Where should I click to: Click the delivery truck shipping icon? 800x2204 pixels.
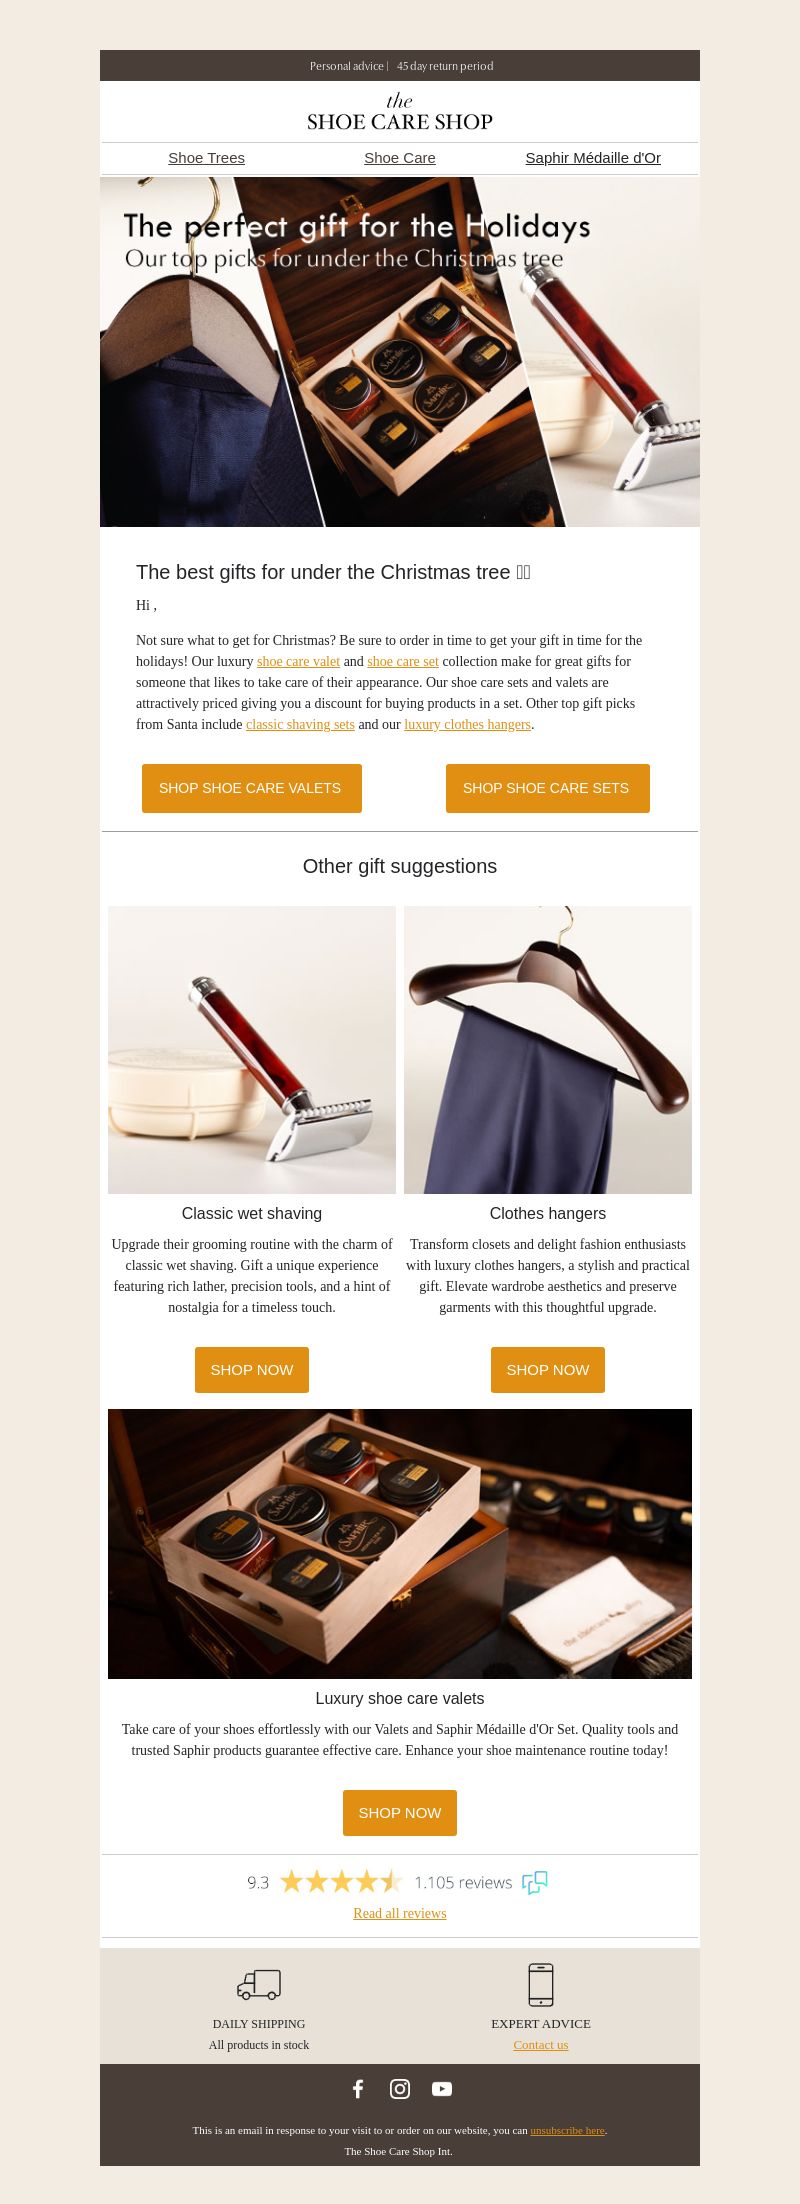(259, 1984)
